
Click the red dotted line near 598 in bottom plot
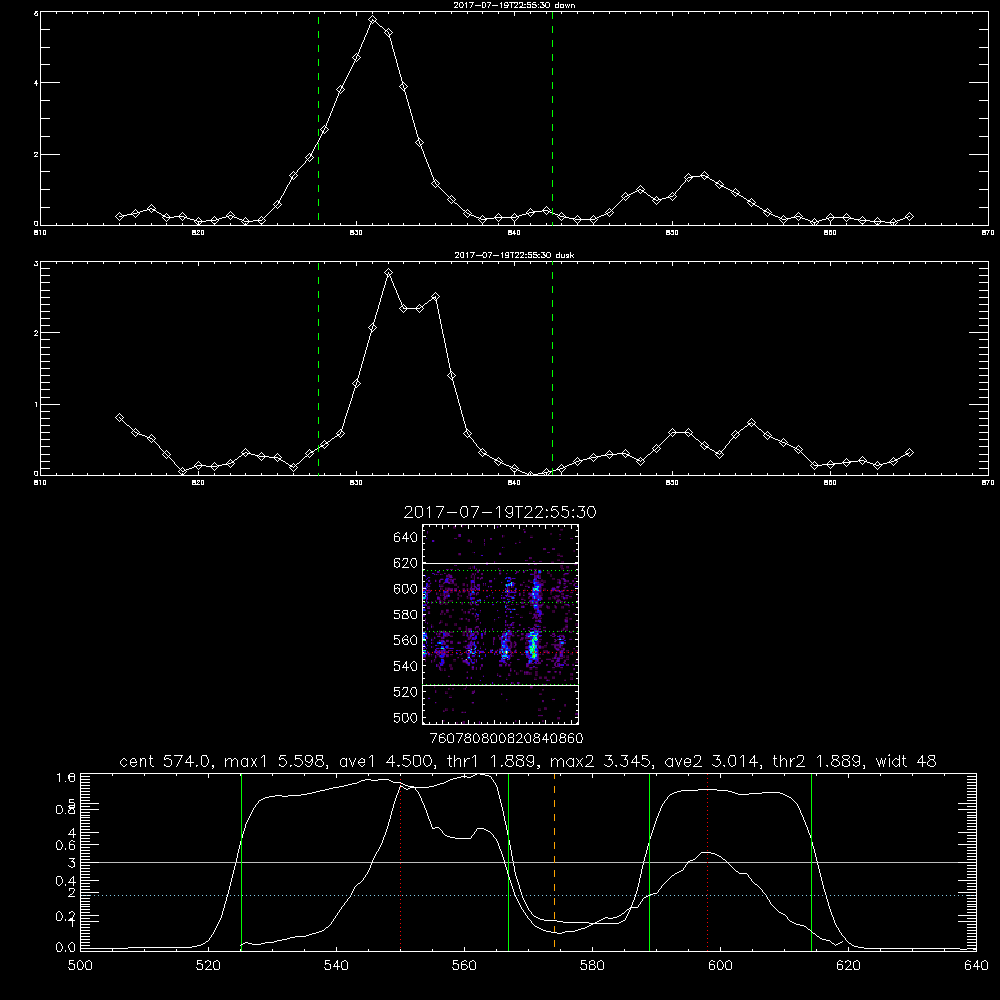[x=708, y=861]
